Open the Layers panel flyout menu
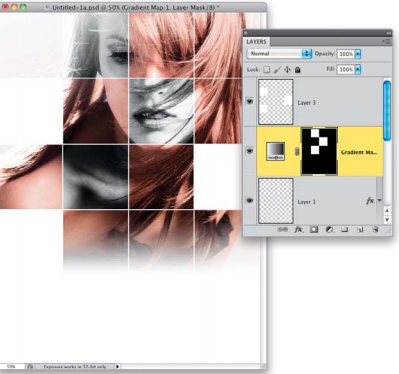Viewport: 399px width, 374px height. pos(387,42)
